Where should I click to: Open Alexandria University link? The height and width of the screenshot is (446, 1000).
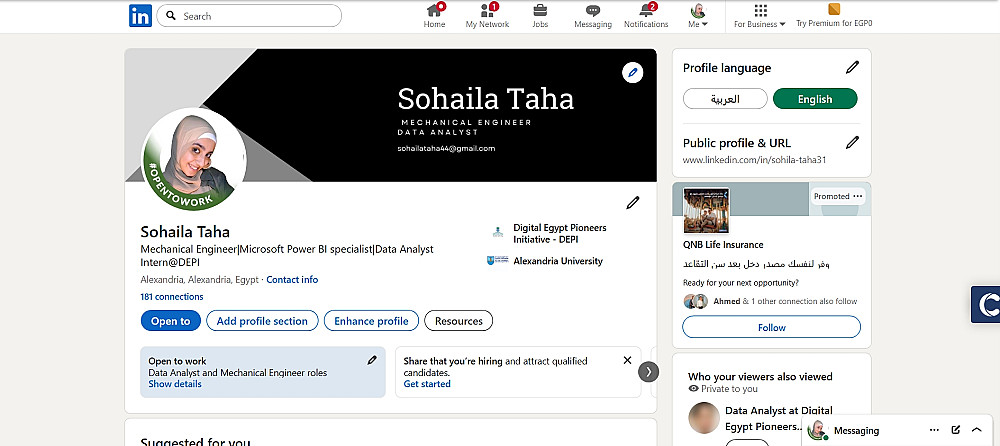pyautogui.click(x=546, y=261)
